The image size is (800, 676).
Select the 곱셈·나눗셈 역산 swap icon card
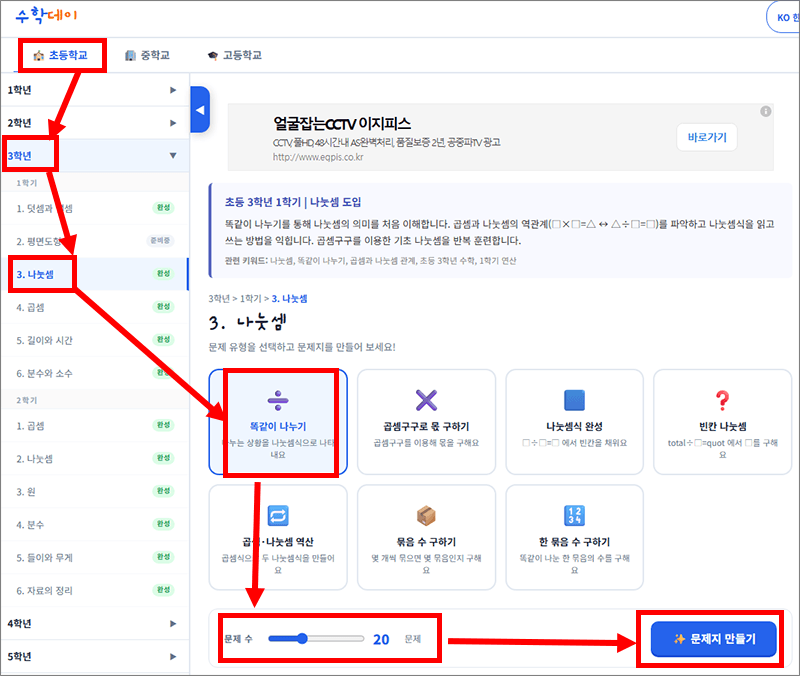[278, 537]
